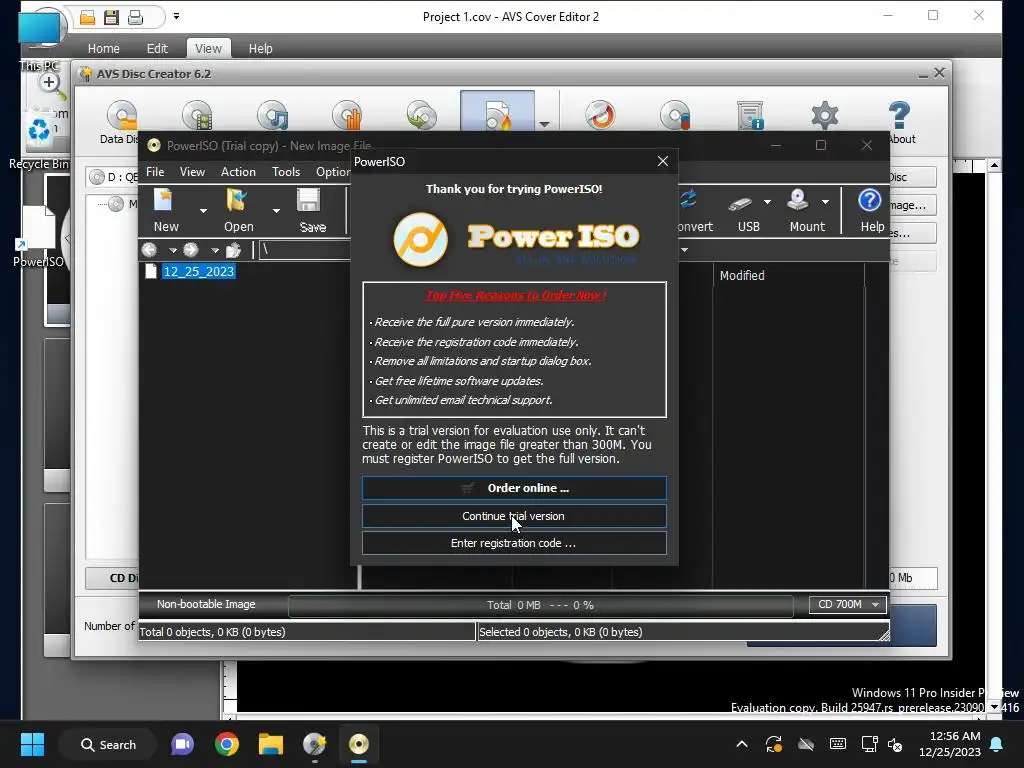Open File Explorer from the taskbar
1024x768 pixels.
270,744
